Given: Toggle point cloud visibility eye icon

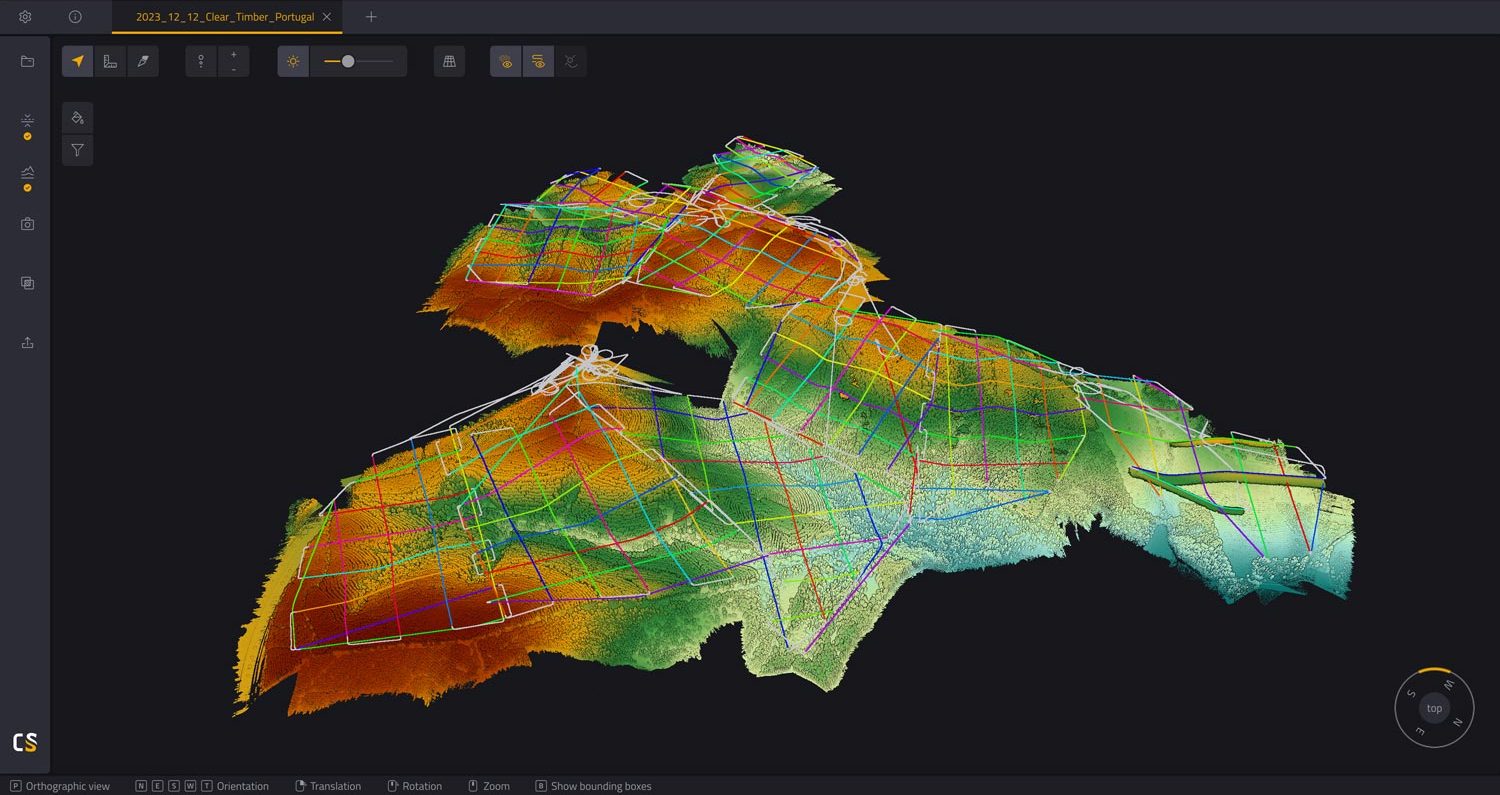Looking at the screenshot, I should (x=506, y=61).
